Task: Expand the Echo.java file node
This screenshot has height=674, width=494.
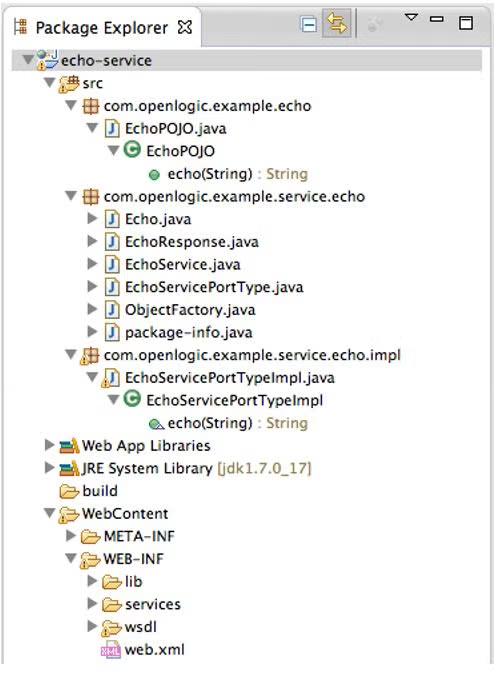Action: (92, 218)
